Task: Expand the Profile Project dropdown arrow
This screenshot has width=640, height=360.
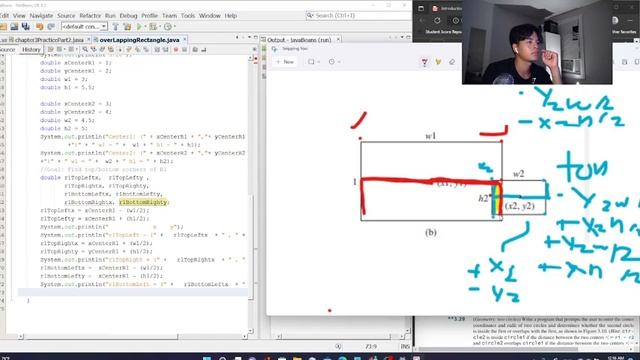Action: coord(174,27)
